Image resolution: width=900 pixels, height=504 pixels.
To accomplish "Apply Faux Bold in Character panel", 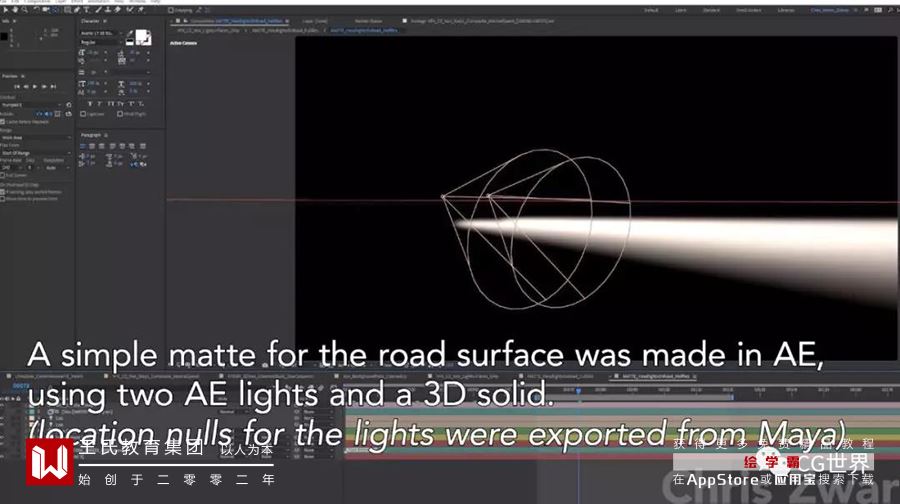I will pos(90,104).
